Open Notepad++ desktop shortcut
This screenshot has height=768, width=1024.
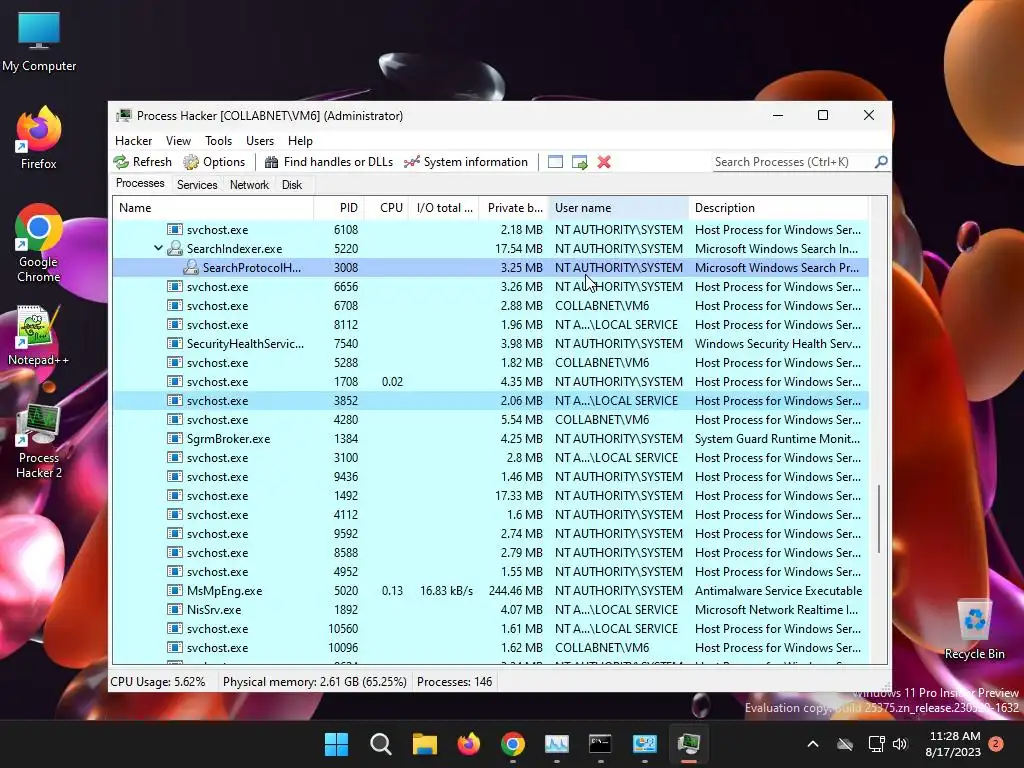39,336
